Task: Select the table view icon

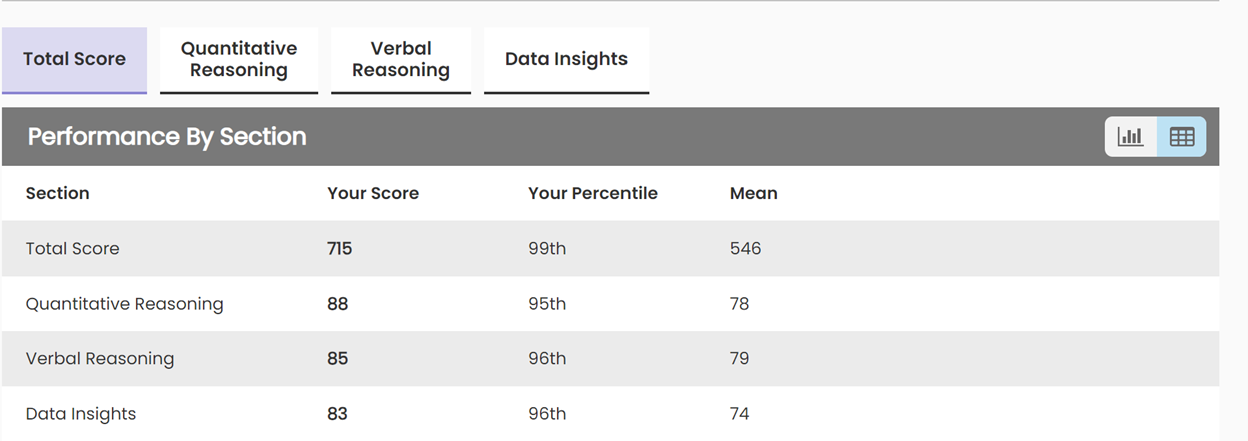Action: coord(1182,137)
